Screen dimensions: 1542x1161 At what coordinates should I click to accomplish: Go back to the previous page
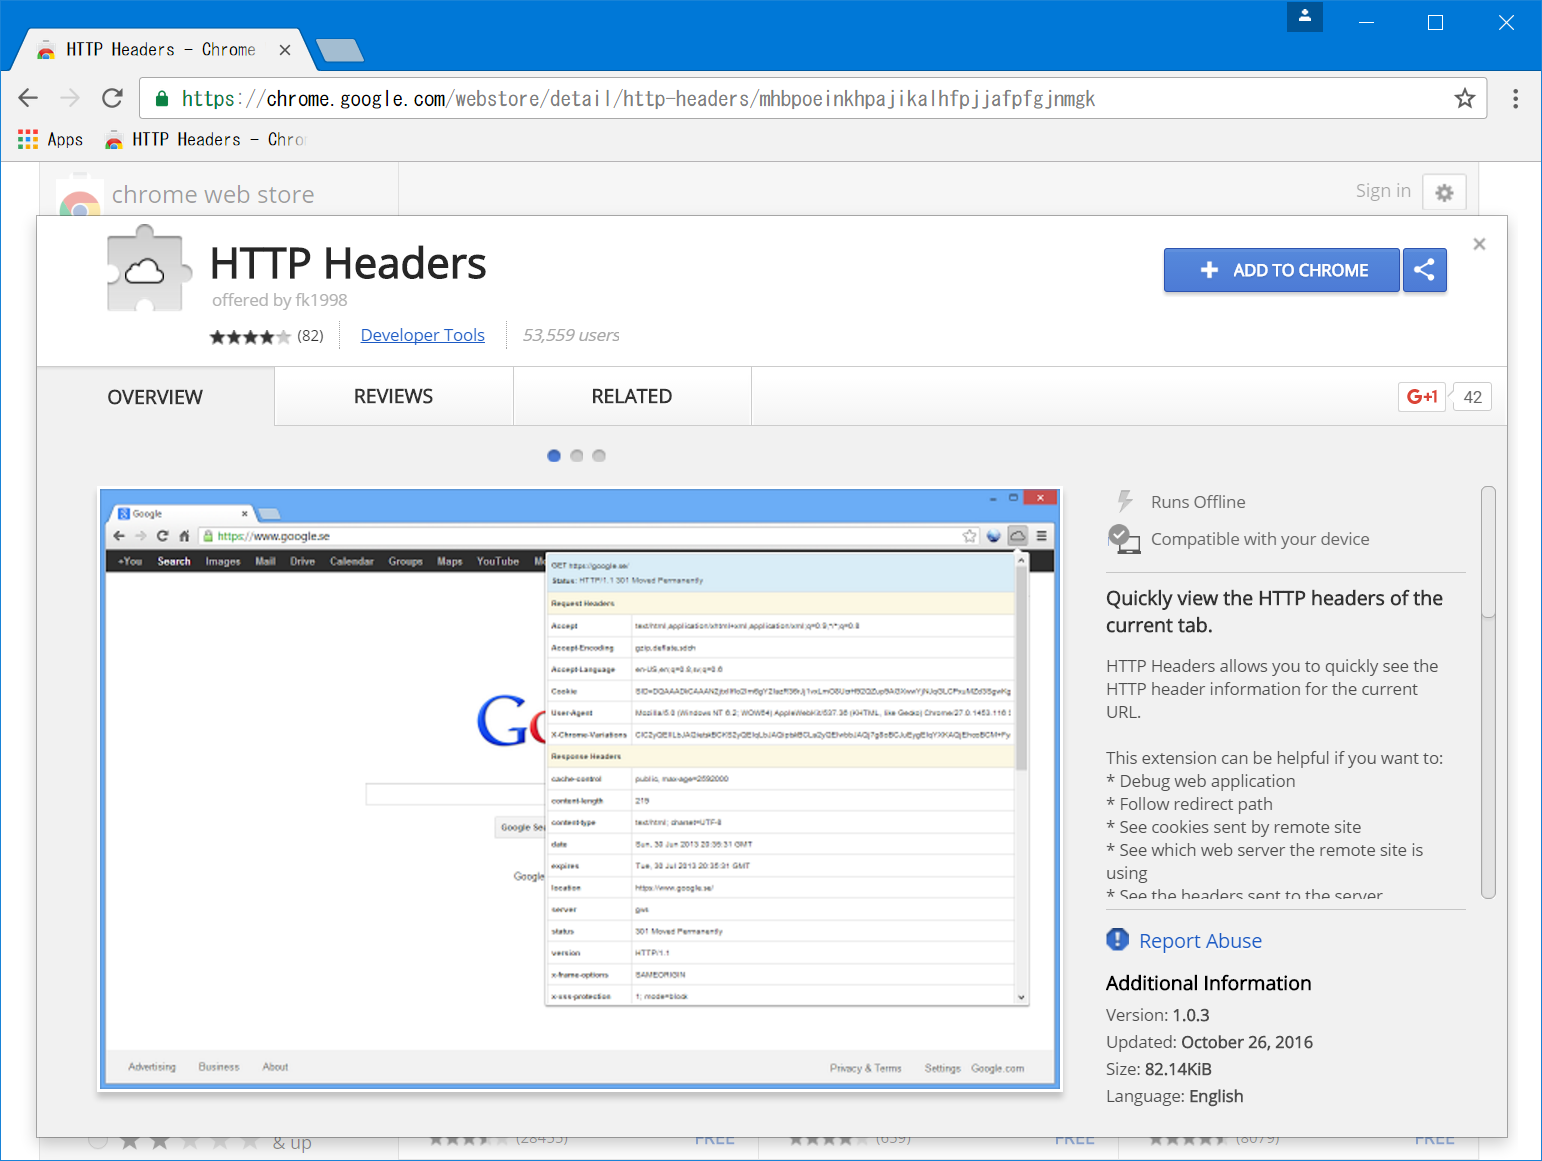(x=28, y=98)
